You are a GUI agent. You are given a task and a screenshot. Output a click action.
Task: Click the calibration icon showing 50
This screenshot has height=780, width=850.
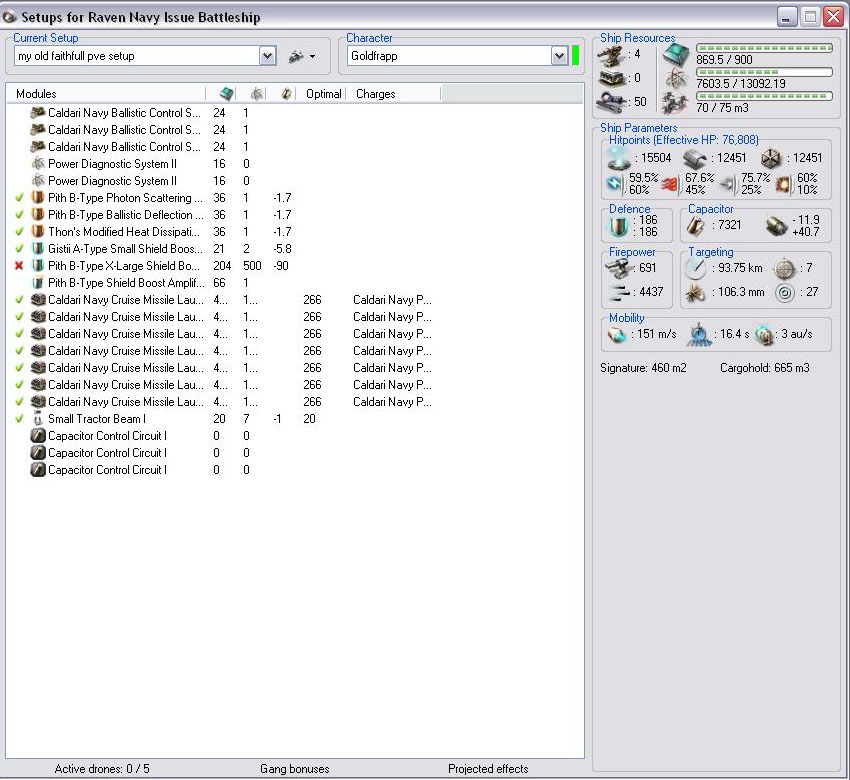tap(612, 101)
